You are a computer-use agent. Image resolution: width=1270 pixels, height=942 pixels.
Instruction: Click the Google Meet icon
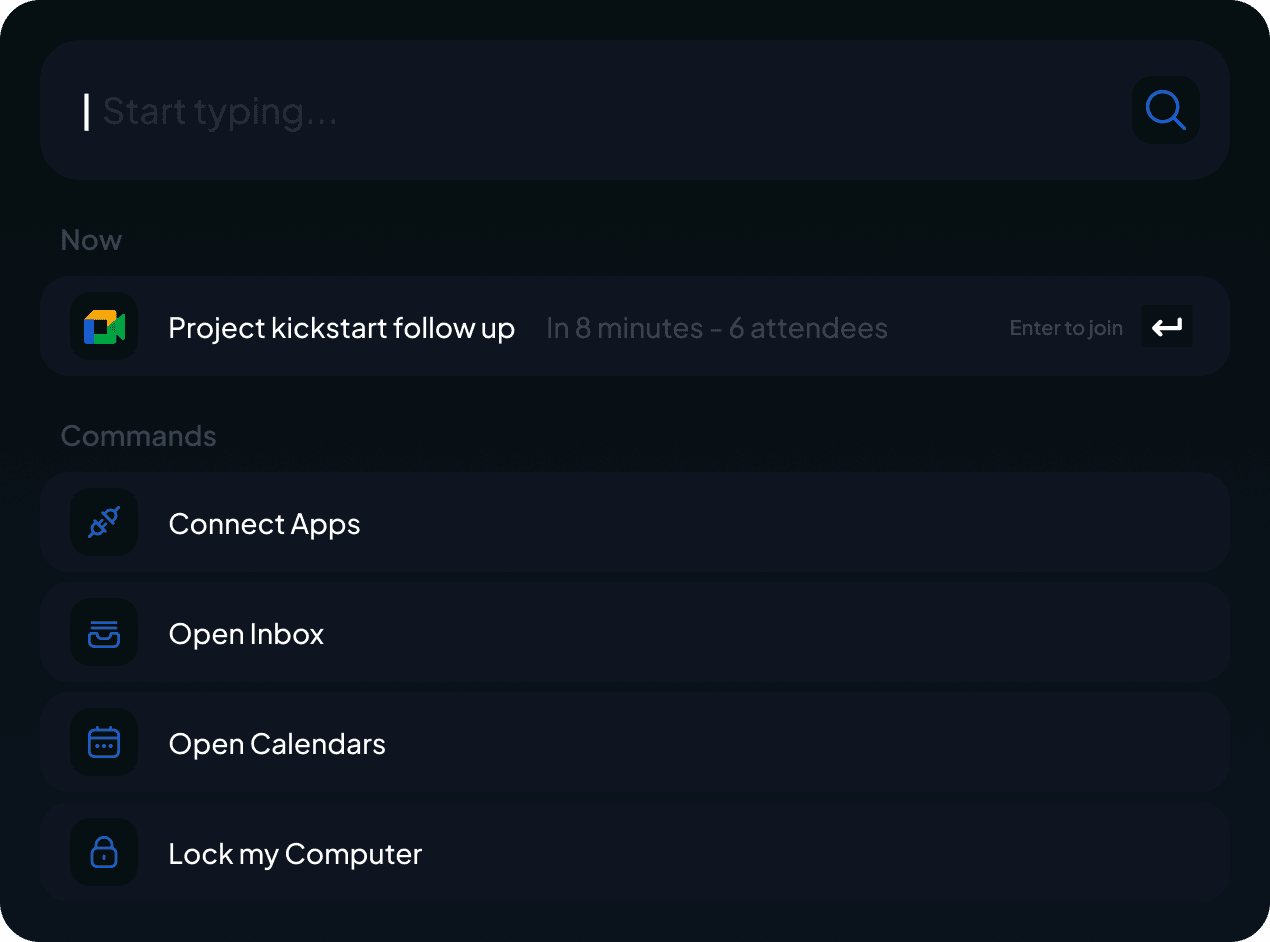[104, 327]
